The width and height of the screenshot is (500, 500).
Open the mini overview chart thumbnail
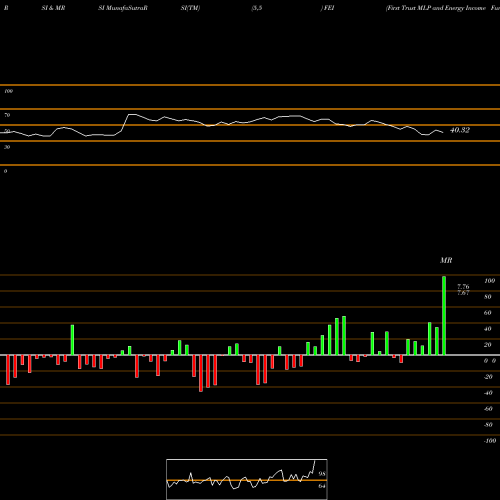[x=247, y=479]
